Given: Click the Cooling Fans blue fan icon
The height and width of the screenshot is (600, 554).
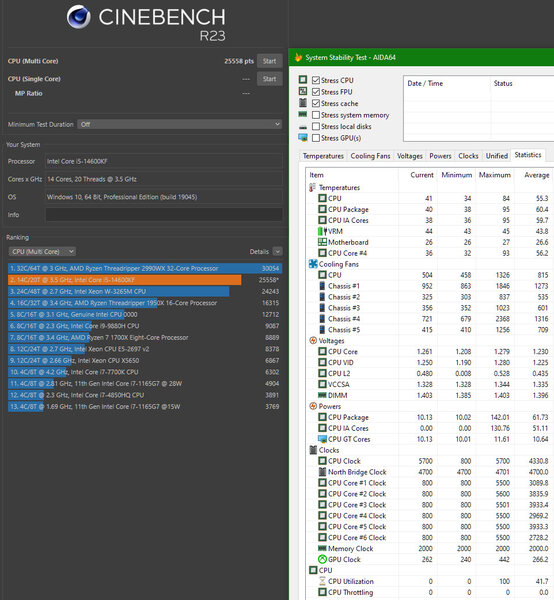Looking at the screenshot, I should [x=313, y=264].
